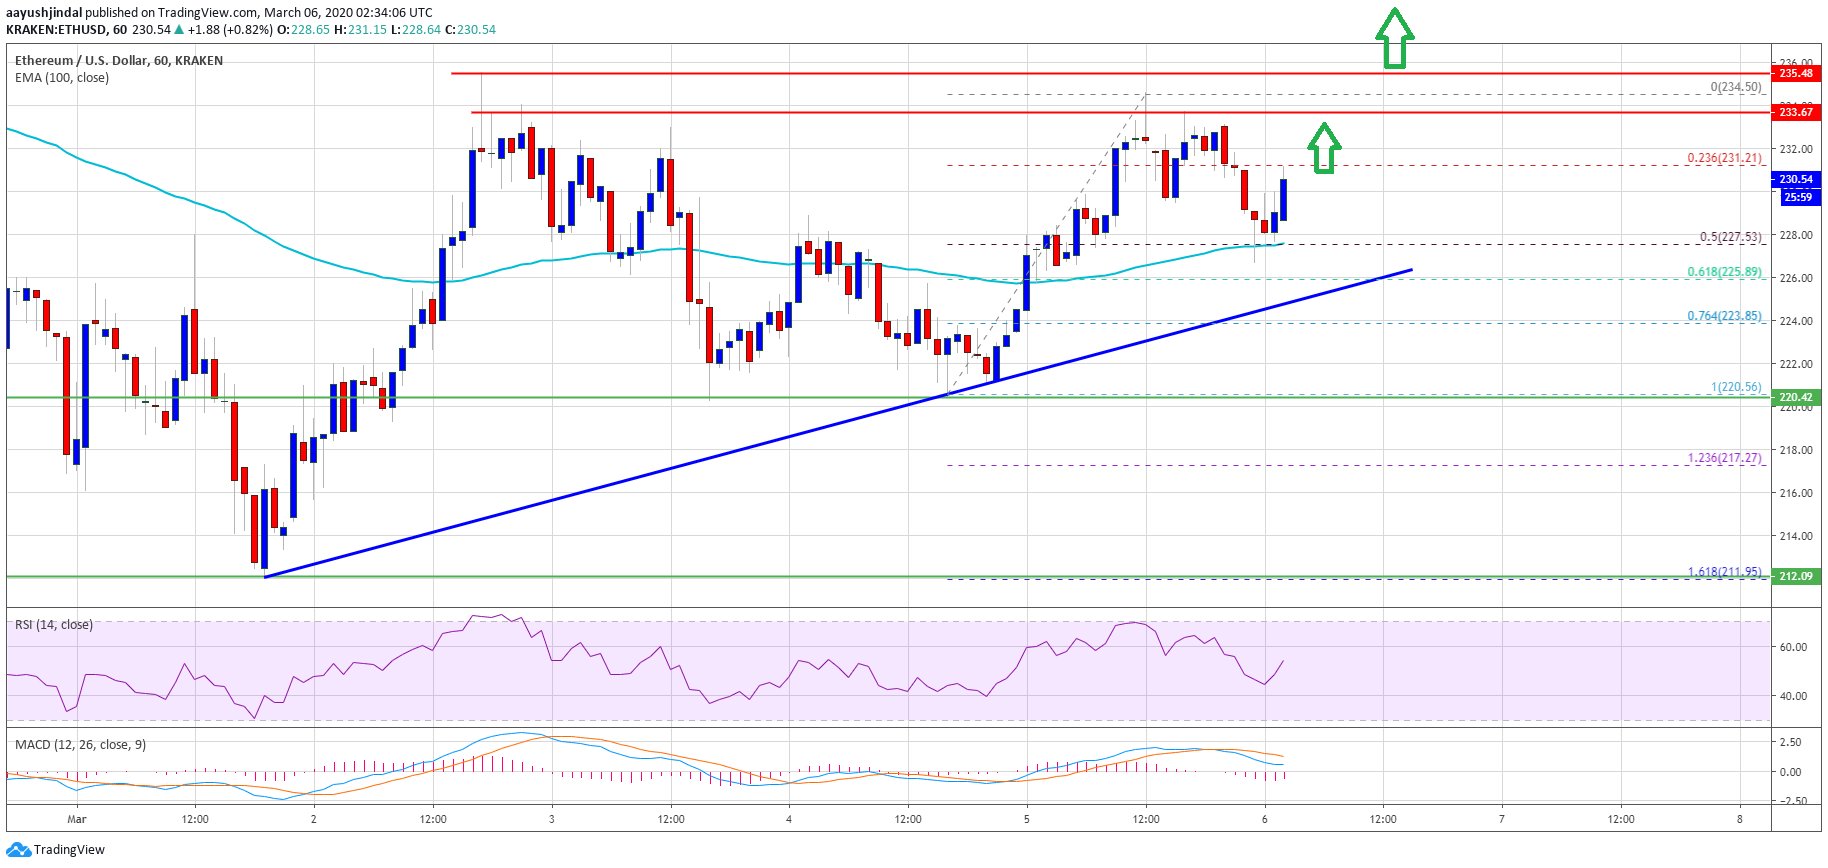
Task: Select the 0.236(231.21) Fibonacci label
Action: click(x=1725, y=158)
